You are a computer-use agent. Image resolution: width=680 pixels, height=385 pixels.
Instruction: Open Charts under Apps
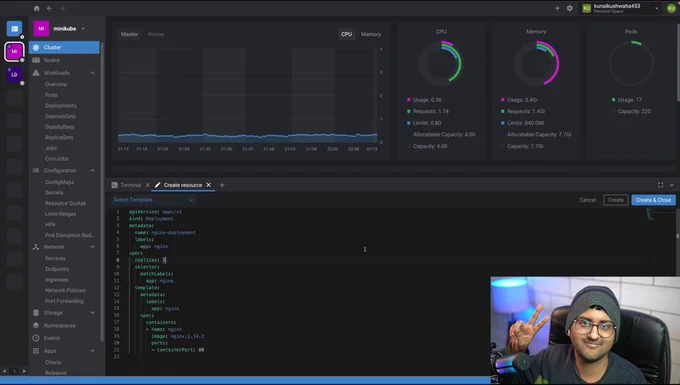click(x=53, y=362)
